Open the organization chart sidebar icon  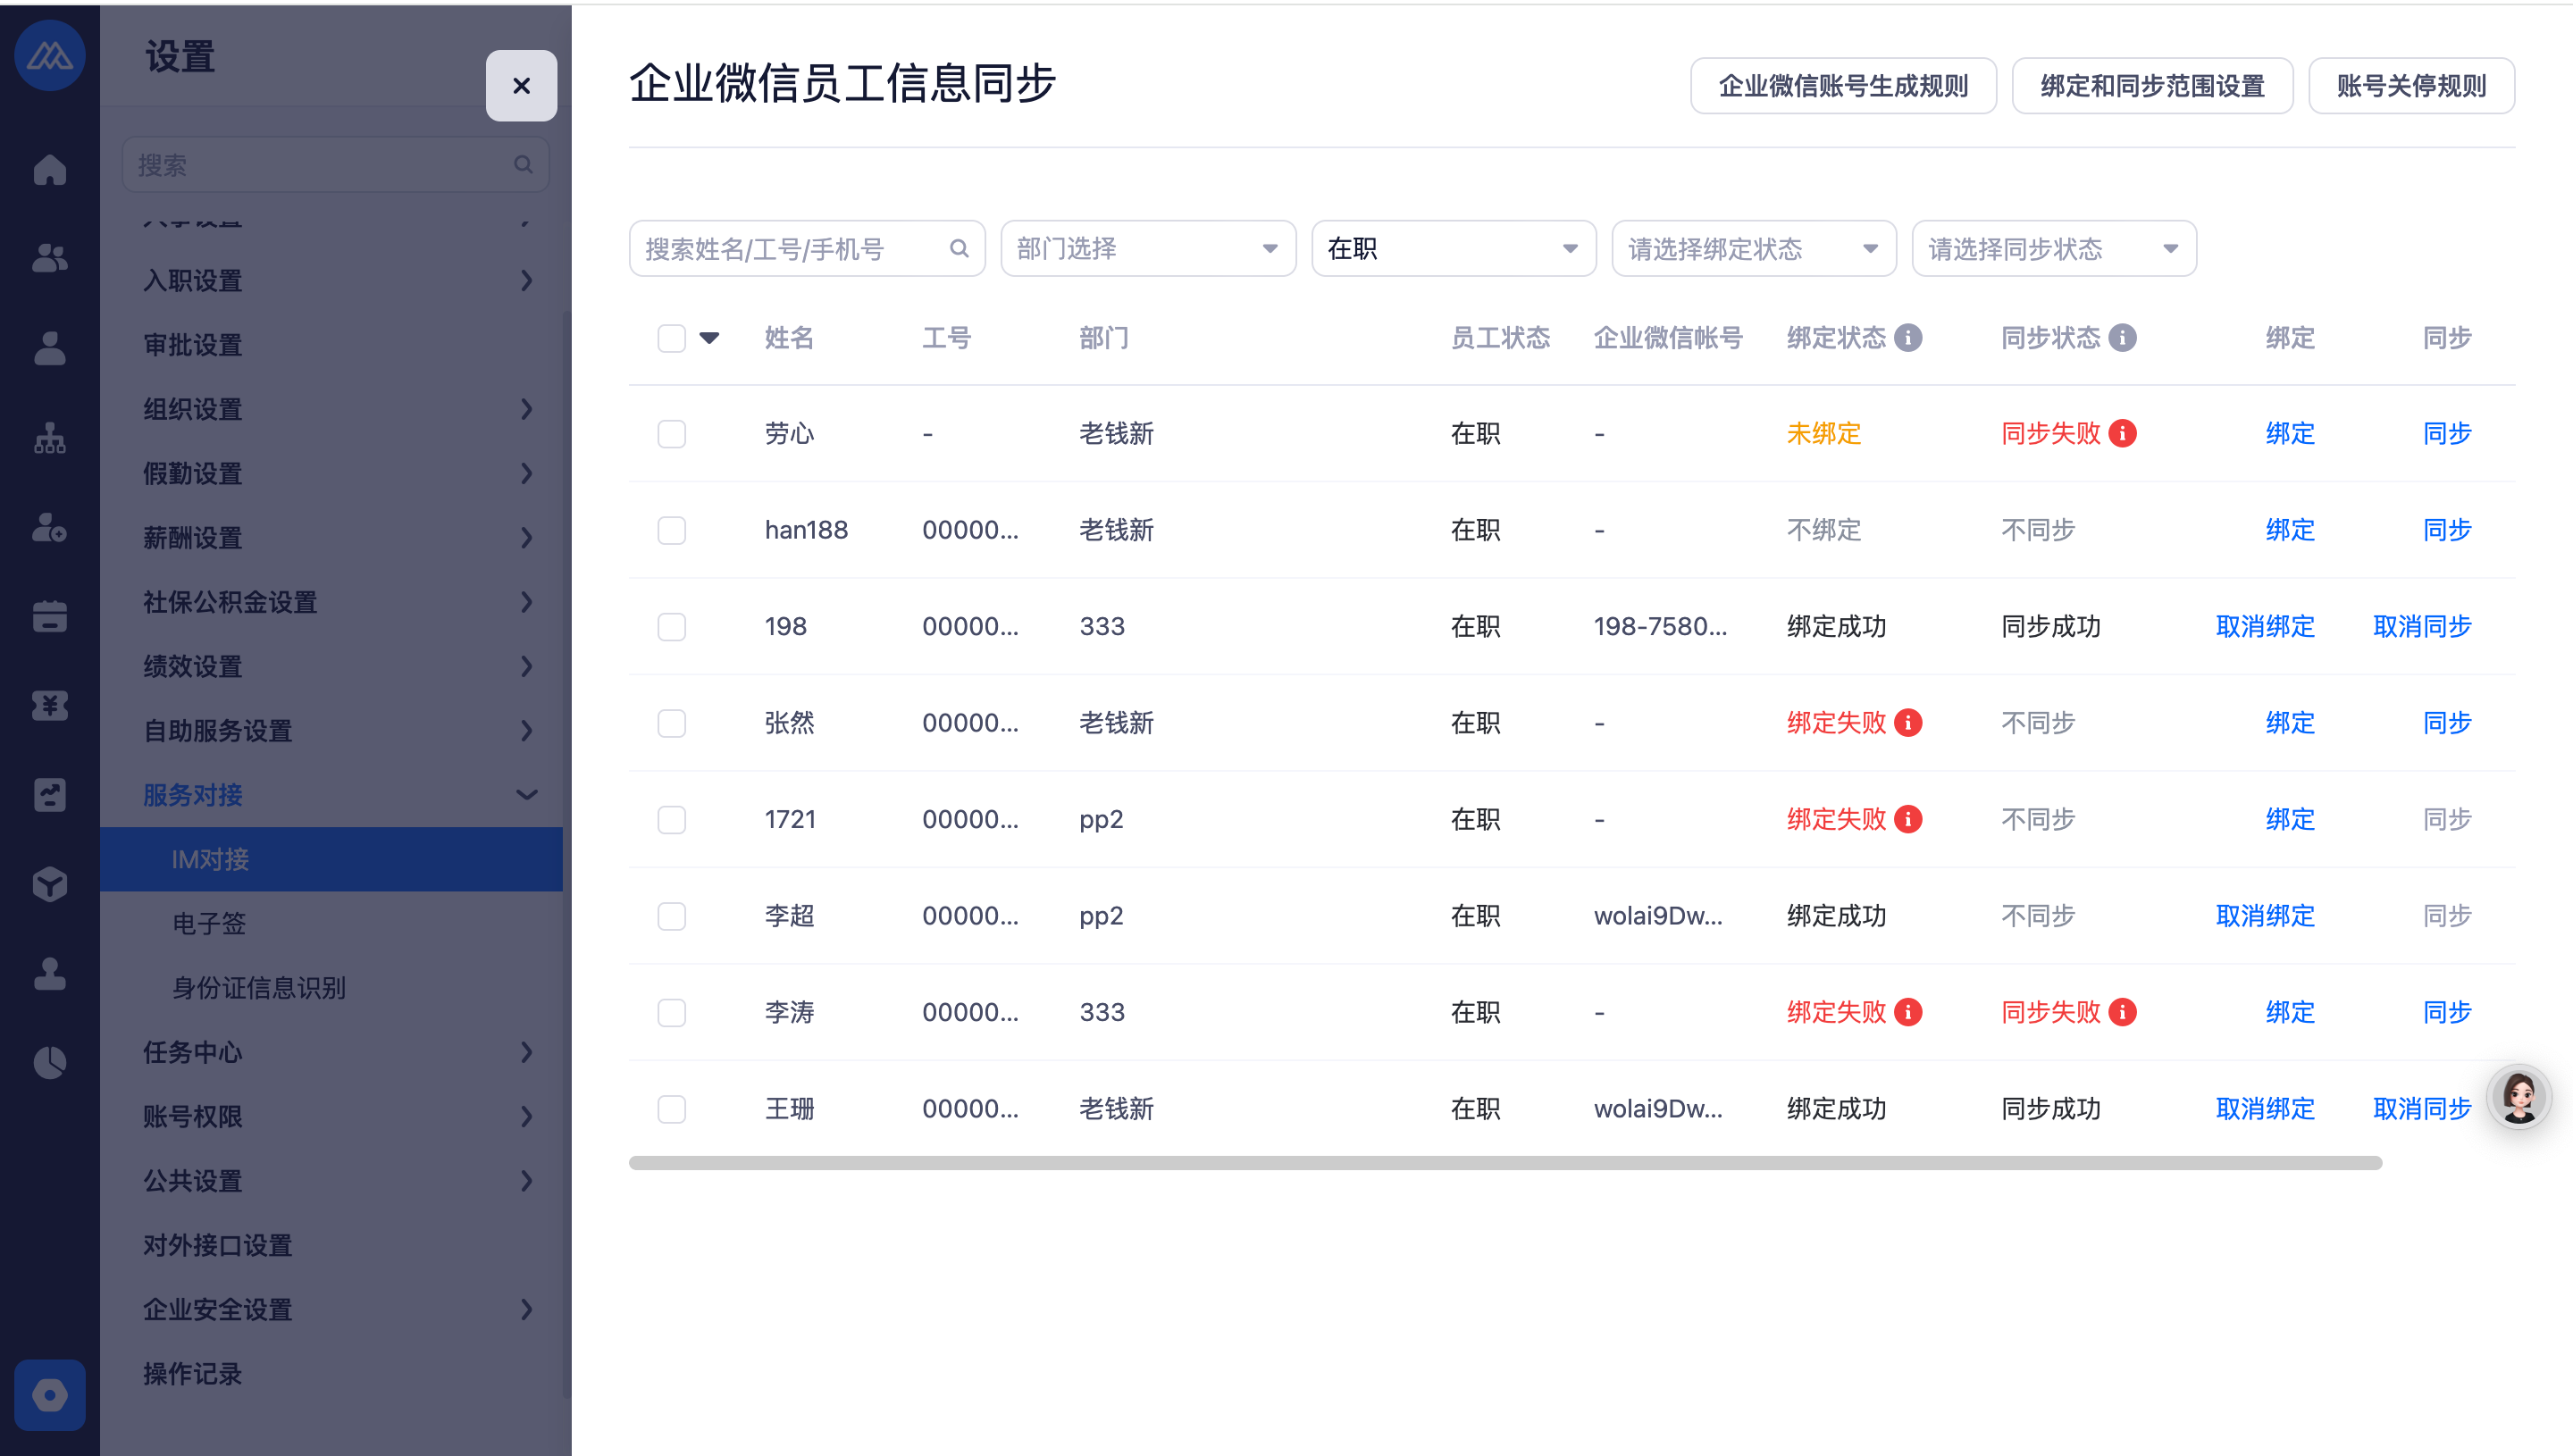(x=49, y=437)
